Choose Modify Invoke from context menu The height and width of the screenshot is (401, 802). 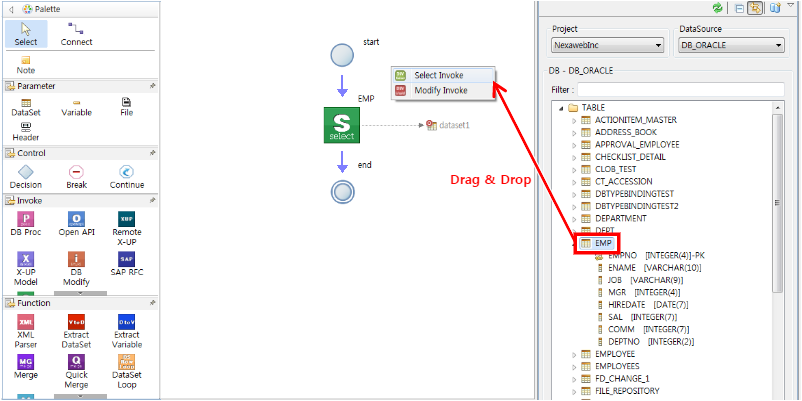tap(440, 90)
